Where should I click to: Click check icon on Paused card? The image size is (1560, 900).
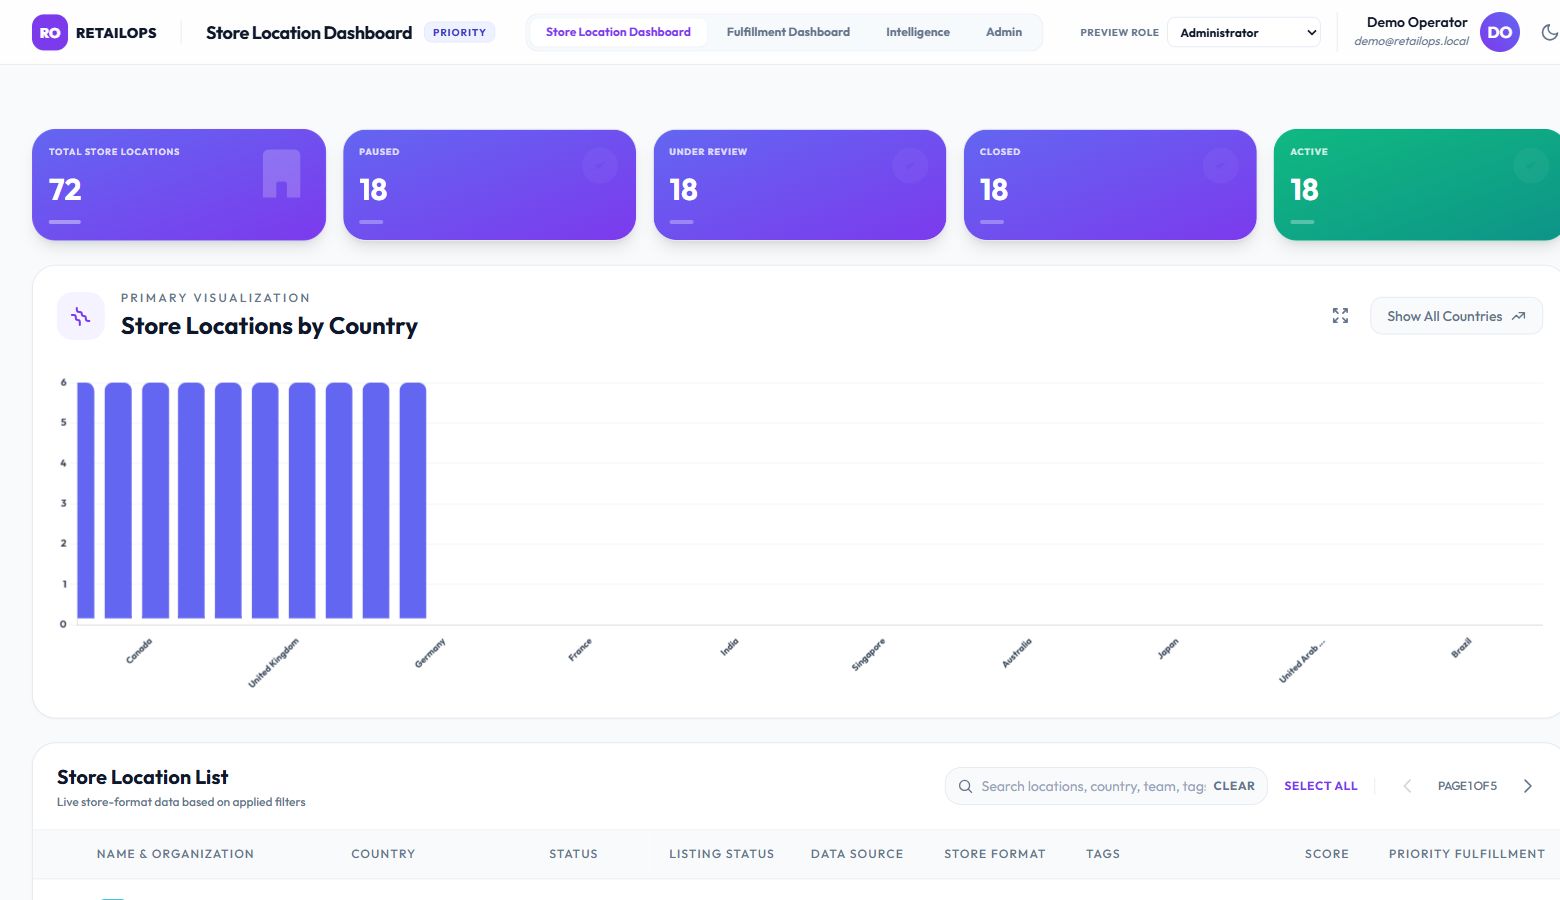600,165
